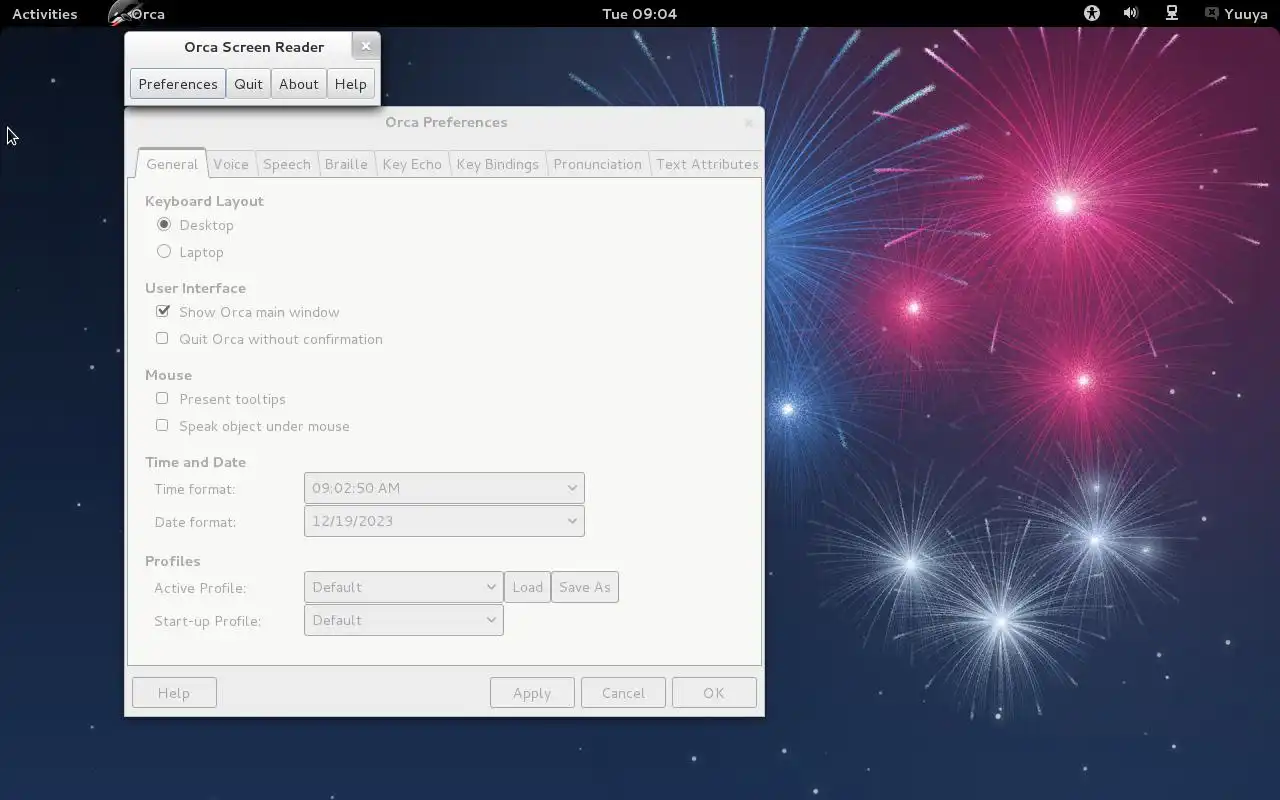Switch to the Key Echo tab
The width and height of the screenshot is (1280, 800).
tap(412, 164)
